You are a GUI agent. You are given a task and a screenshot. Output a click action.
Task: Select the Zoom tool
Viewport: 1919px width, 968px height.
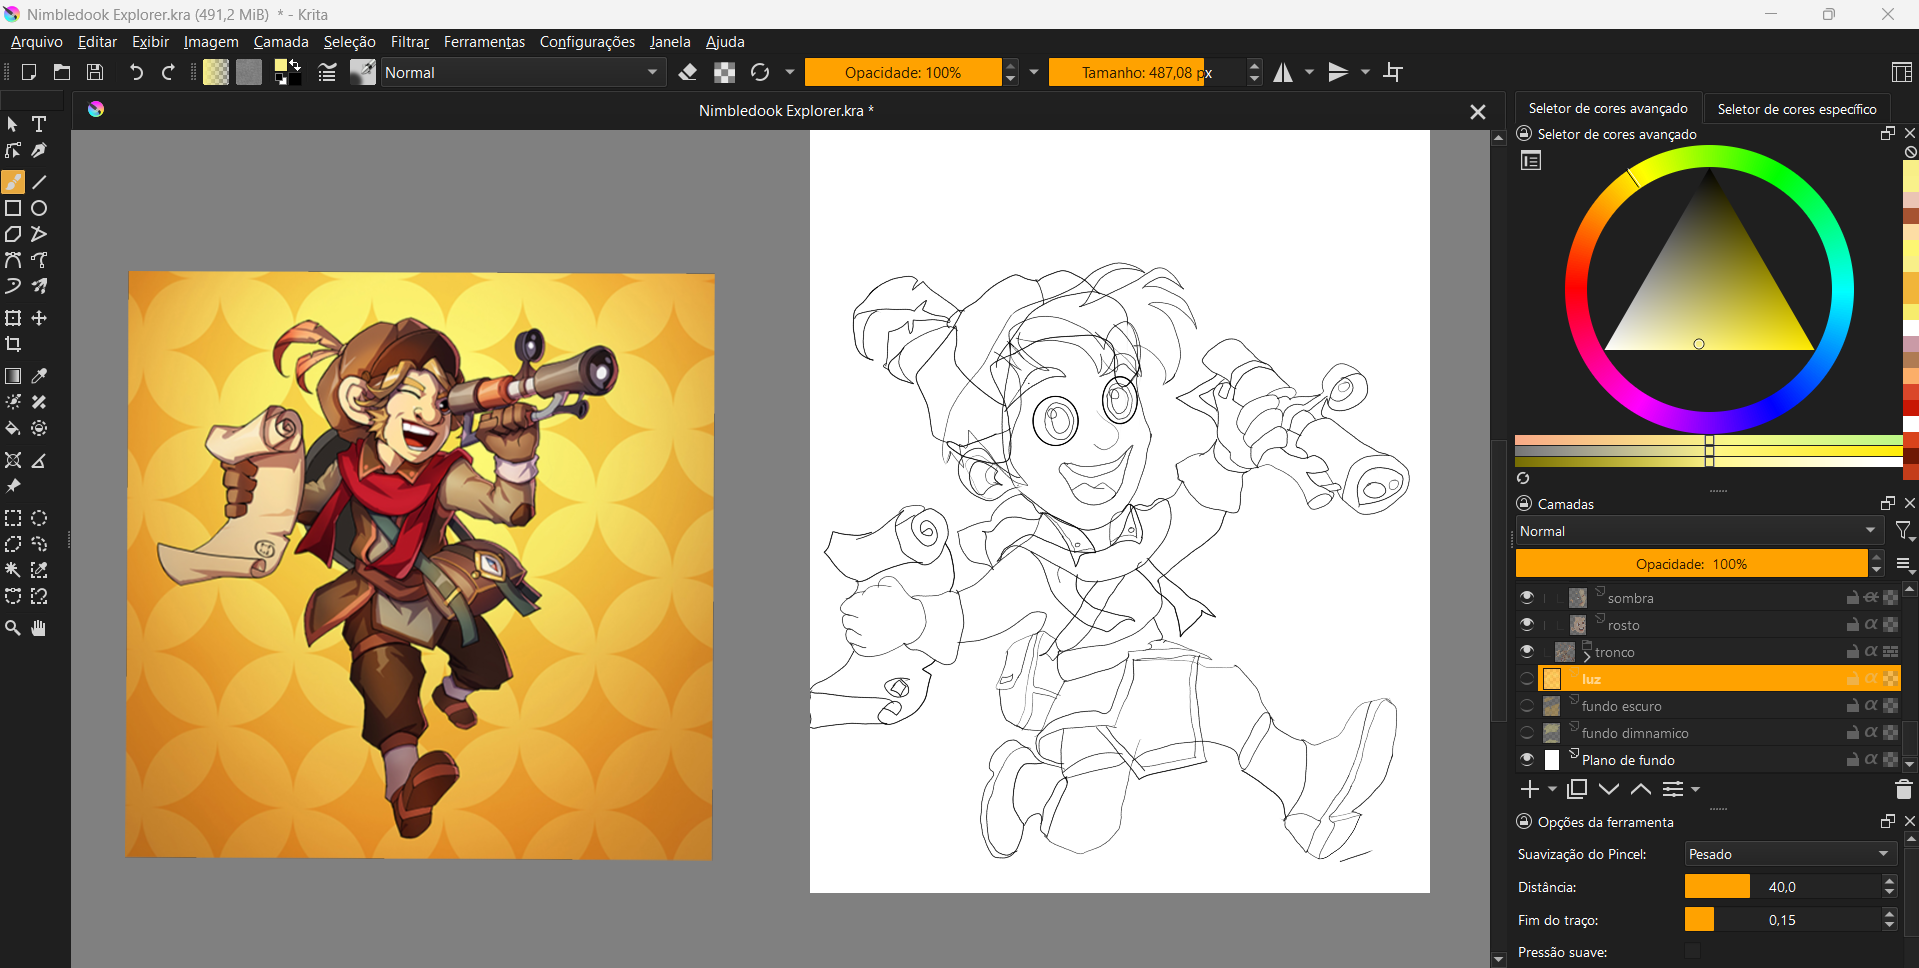[13, 628]
